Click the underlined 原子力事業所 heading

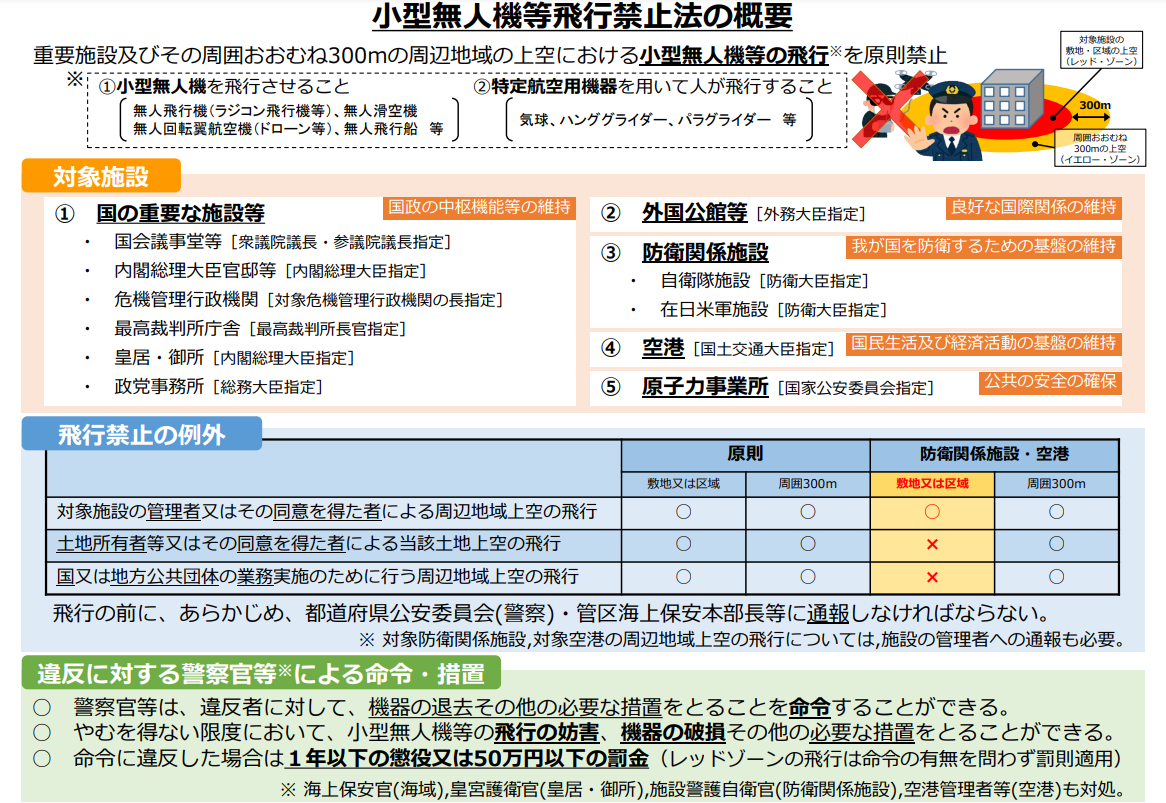[705, 387]
